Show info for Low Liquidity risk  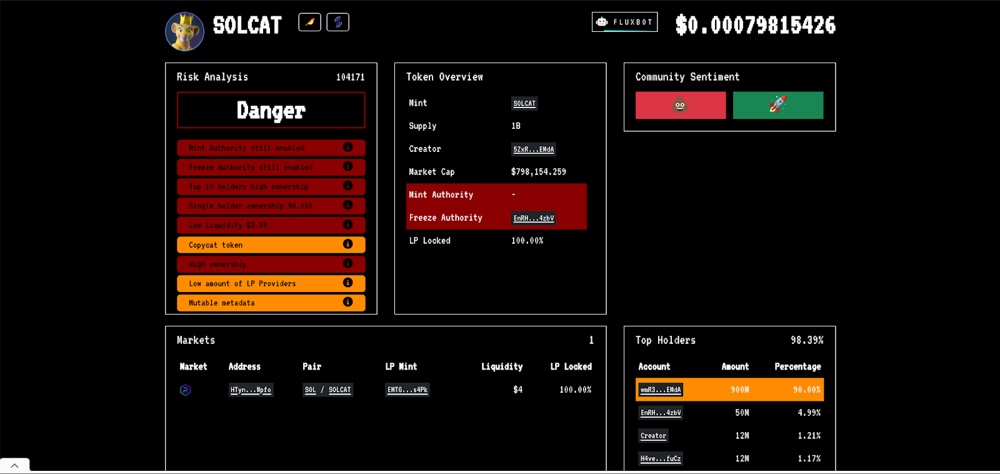(348, 226)
